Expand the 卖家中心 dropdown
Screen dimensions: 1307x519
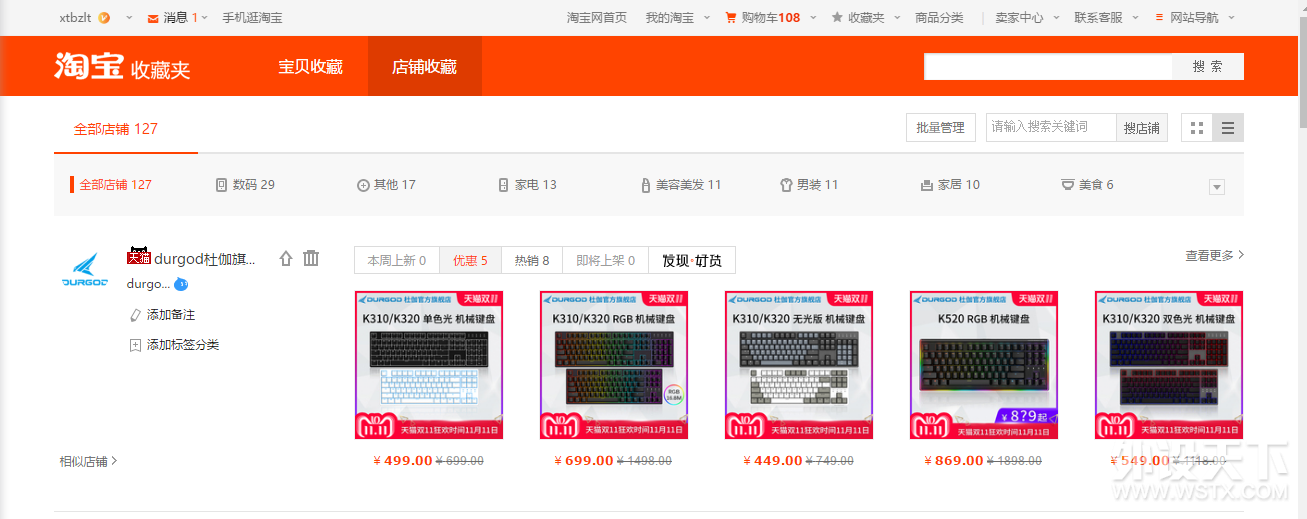pos(1056,18)
